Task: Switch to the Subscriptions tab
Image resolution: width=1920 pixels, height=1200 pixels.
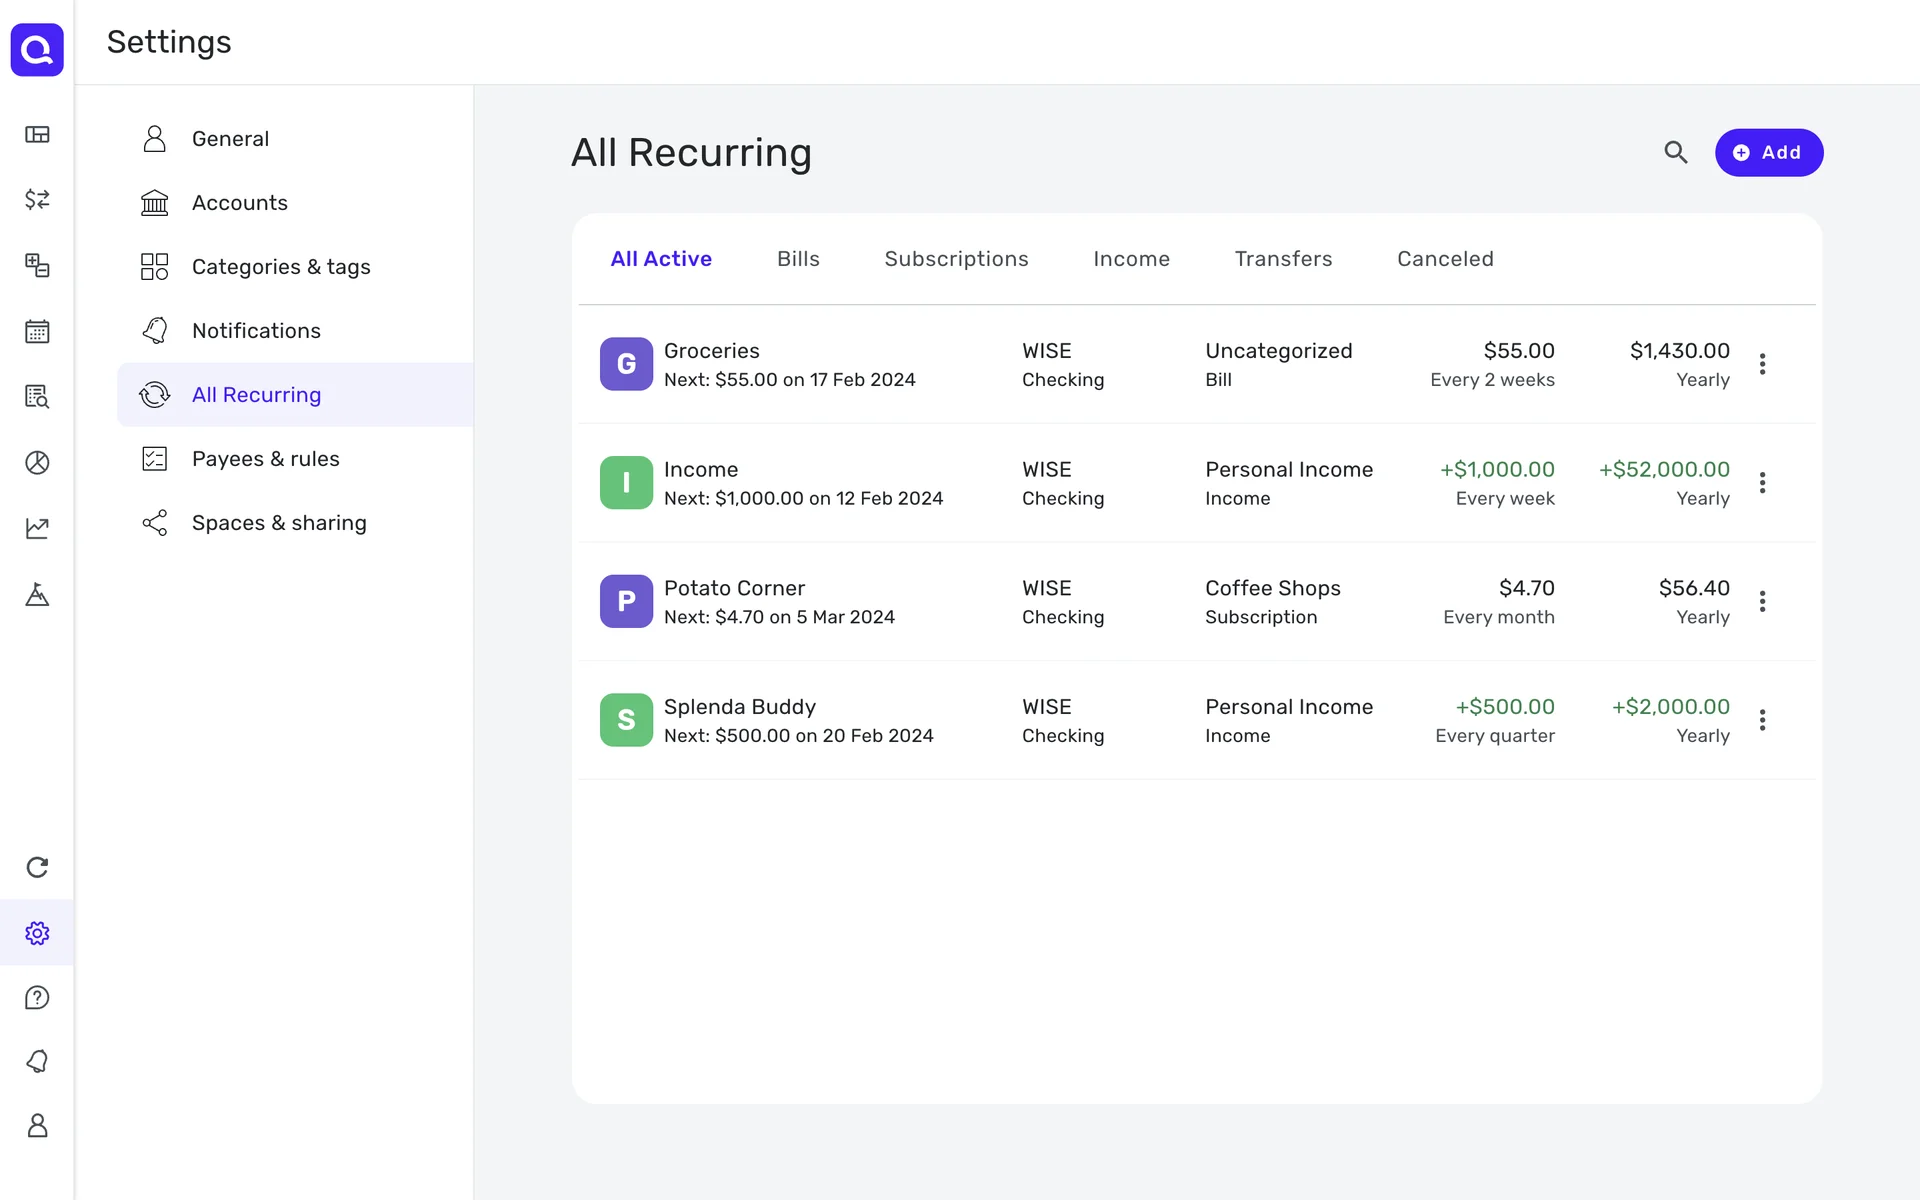Action: [956, 259]
